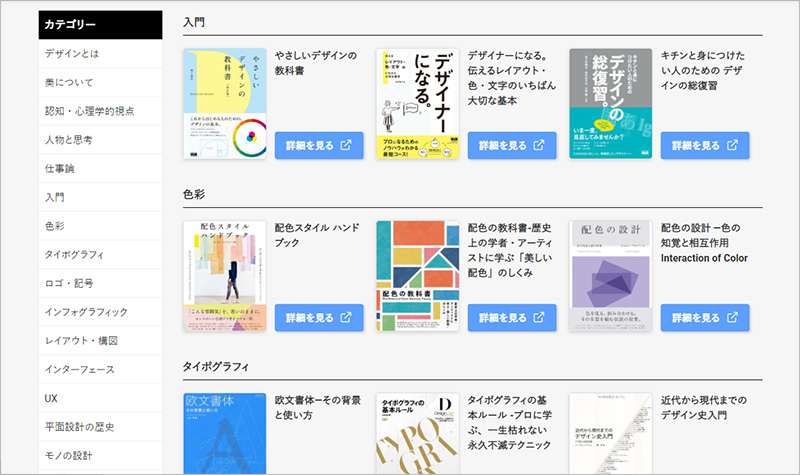Click external-link icon on デザイナーになる button
Screen dimensions: 800x475
pyautogui.click(x=539, y=145)
